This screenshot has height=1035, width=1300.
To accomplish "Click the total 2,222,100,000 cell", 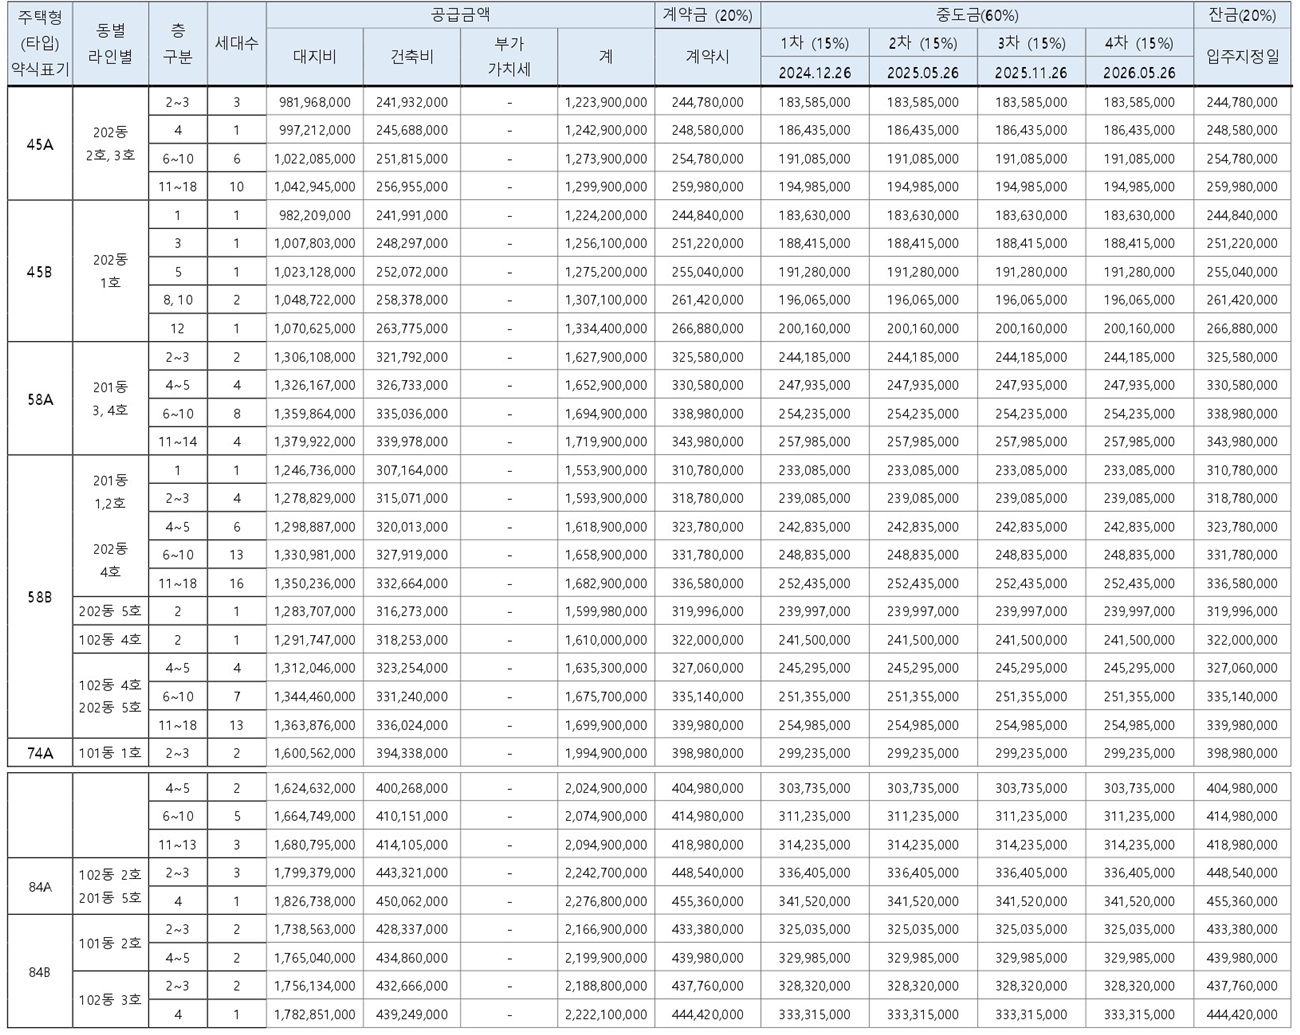I will (x=606, y=1014).
